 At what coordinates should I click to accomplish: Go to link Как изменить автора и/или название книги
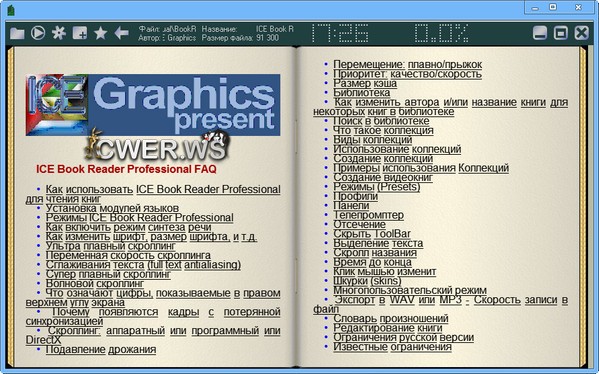(x=440, y=107)
